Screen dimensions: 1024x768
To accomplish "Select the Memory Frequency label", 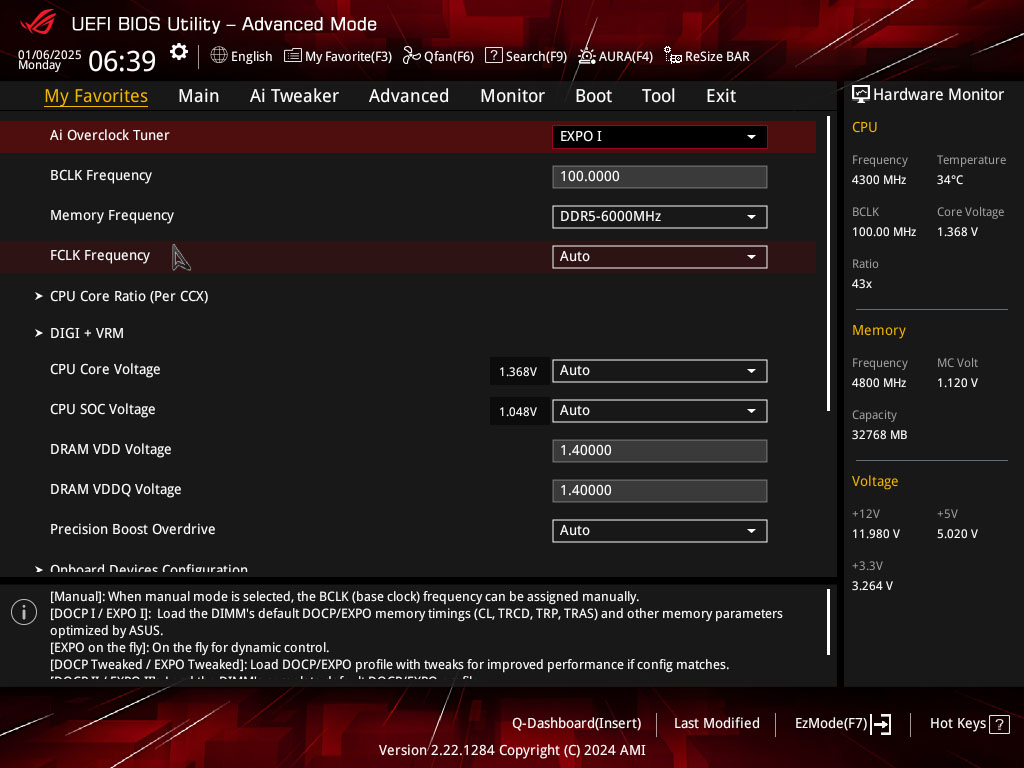I will (112, 216).
